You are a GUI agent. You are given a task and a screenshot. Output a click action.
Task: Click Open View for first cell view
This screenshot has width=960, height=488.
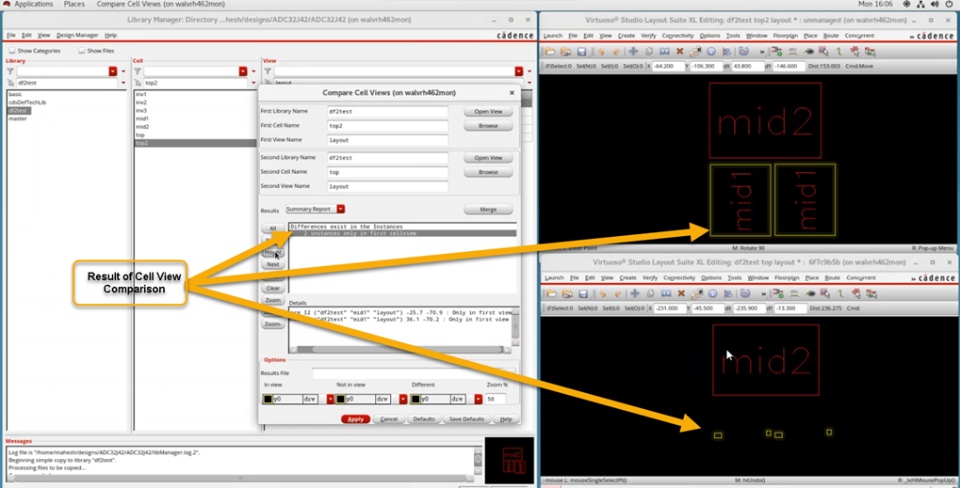tap(488, 111)
